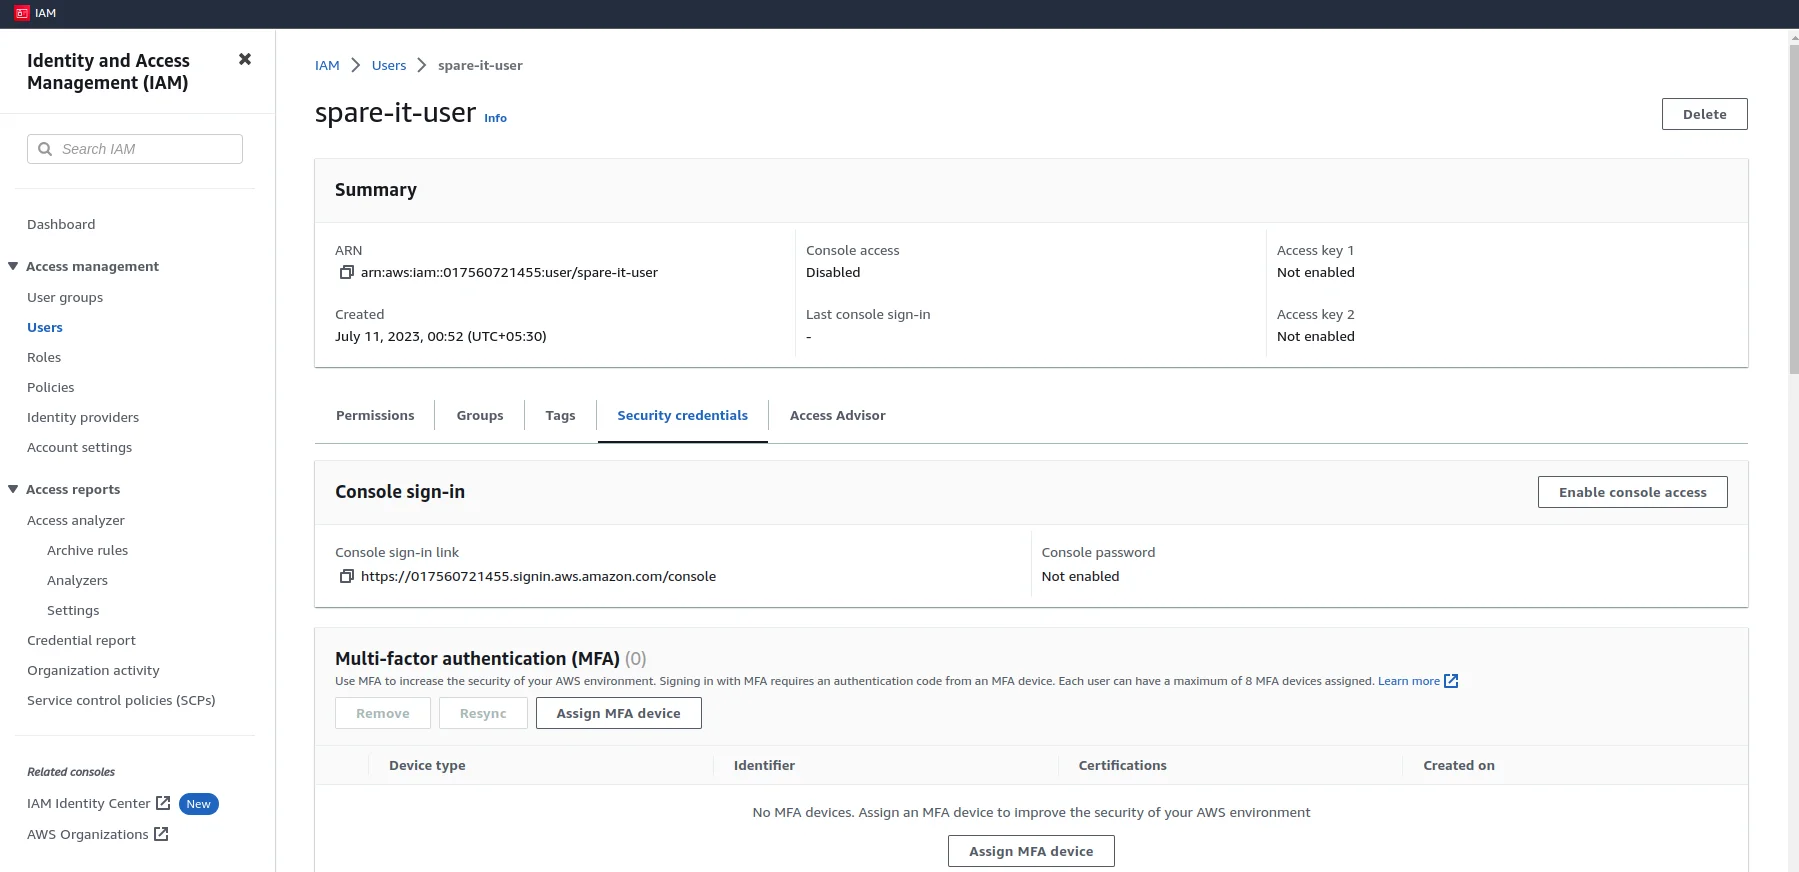Open IAM Identity Center link
The image size is (1799, 872).
click(x=89, y=803)
